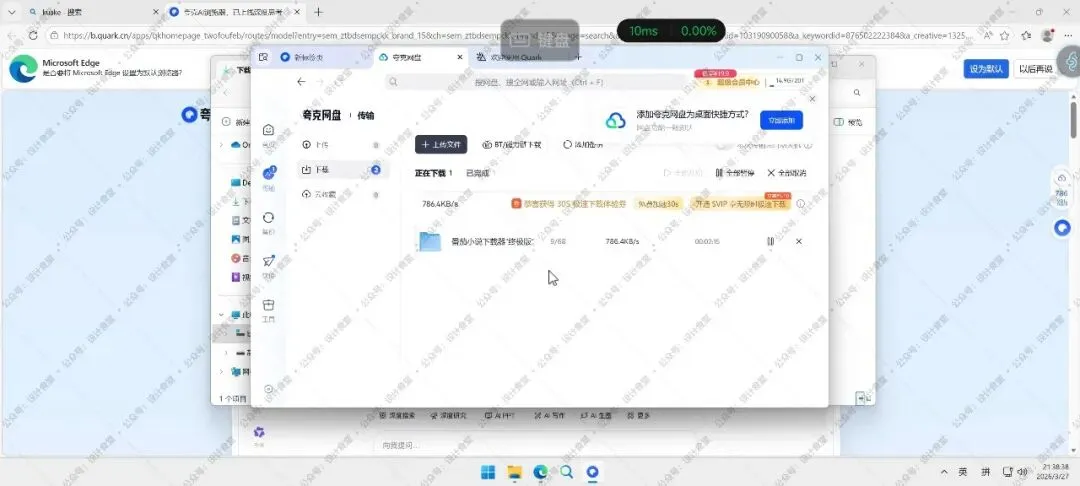1080x486 pixels.
Task: Click the Quark back arrow
Action: 301,82
